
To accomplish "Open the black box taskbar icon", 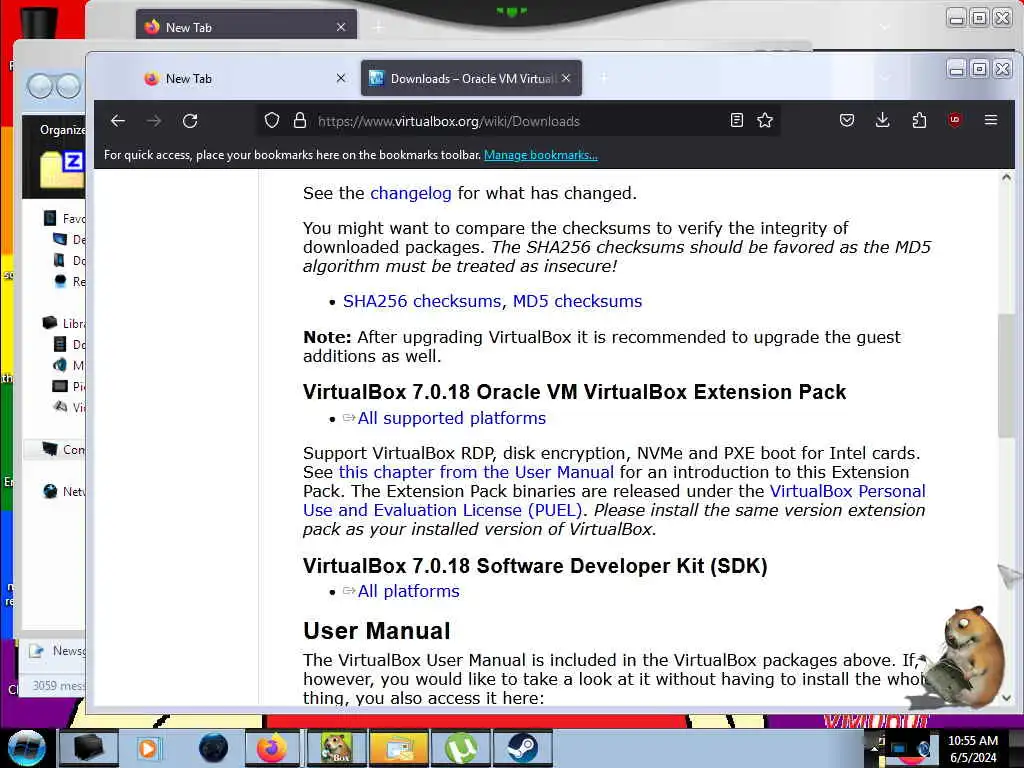I will tap(89, 748).
